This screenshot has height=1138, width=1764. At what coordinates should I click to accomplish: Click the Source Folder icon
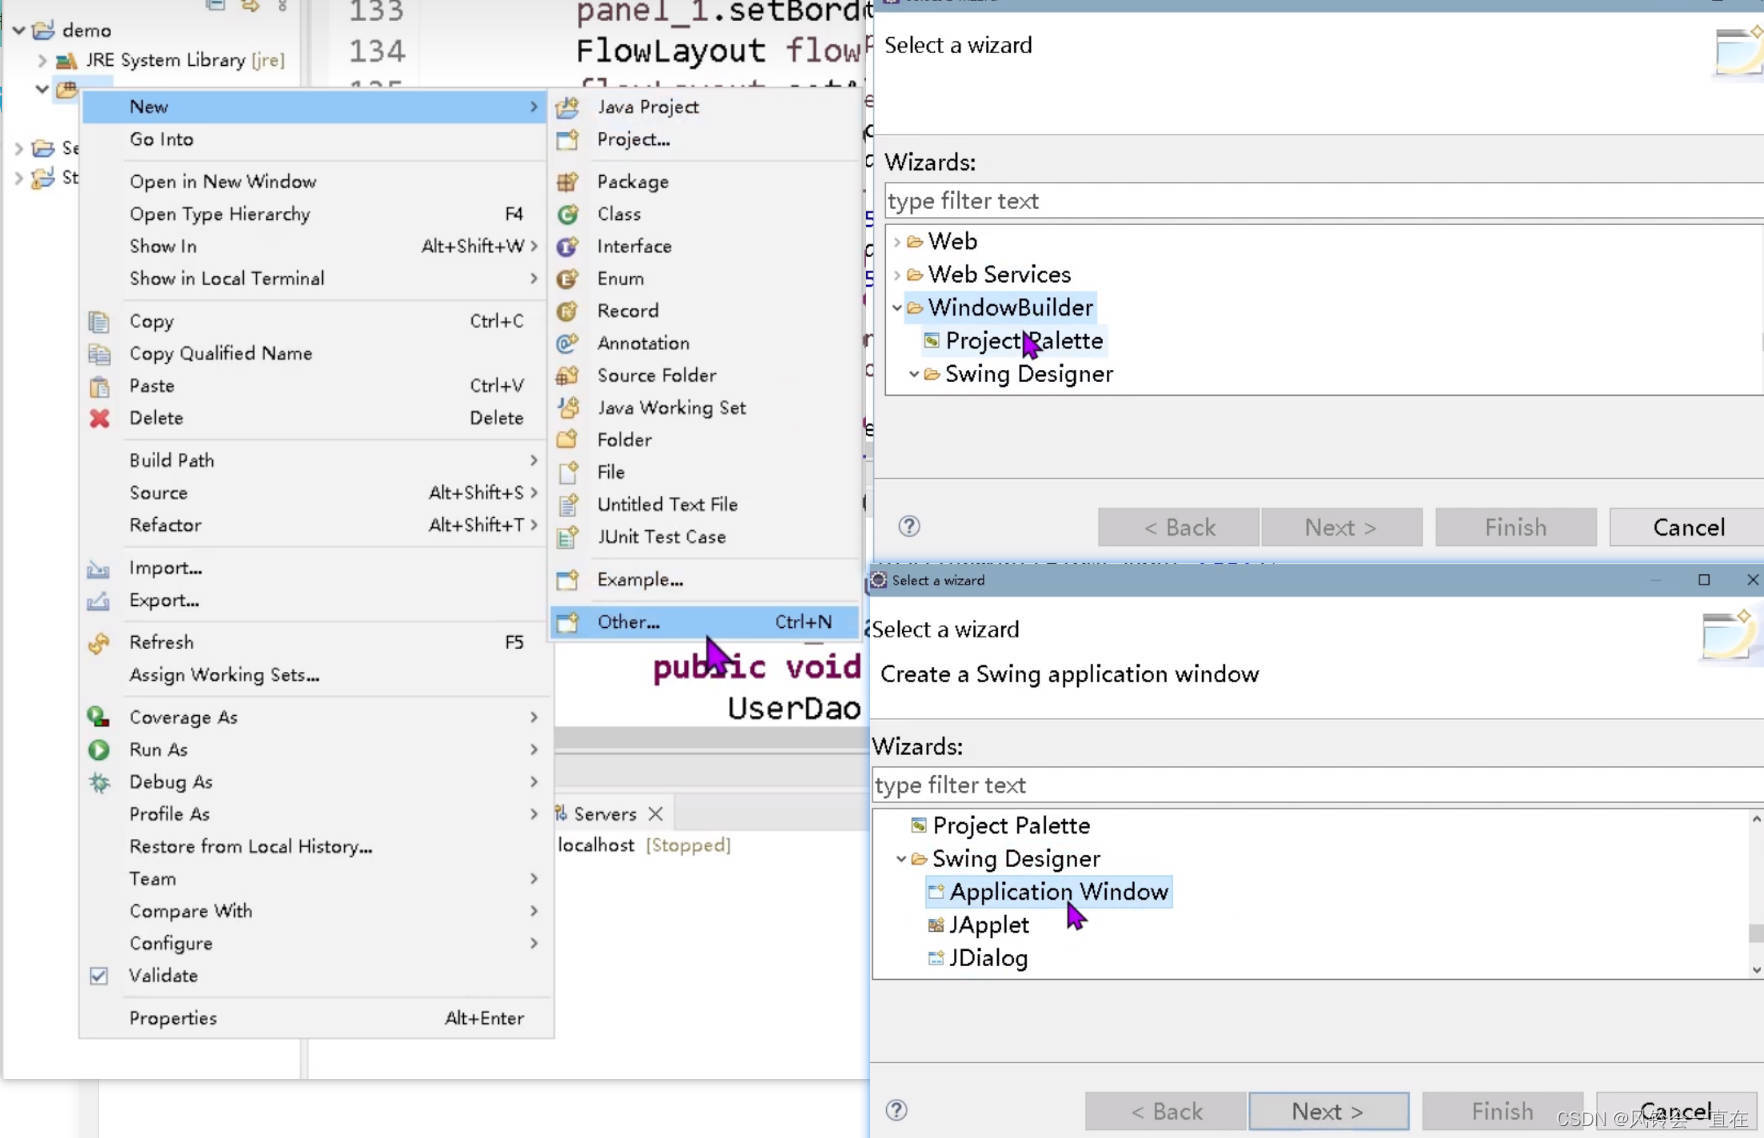pyautogui.click(x=567, y=375)
